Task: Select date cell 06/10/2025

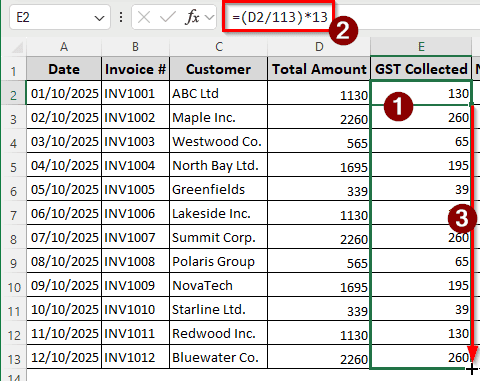Action: 64,213
